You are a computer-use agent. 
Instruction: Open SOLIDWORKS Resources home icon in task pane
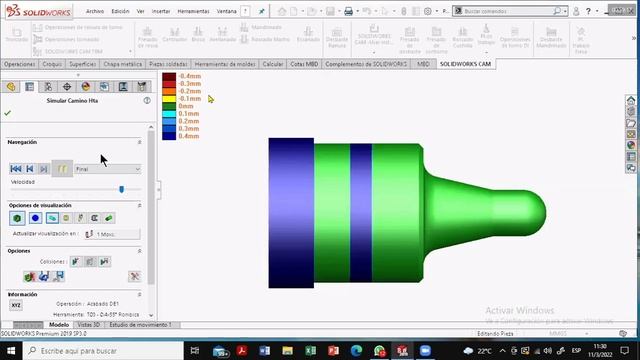tap(631, 100)
